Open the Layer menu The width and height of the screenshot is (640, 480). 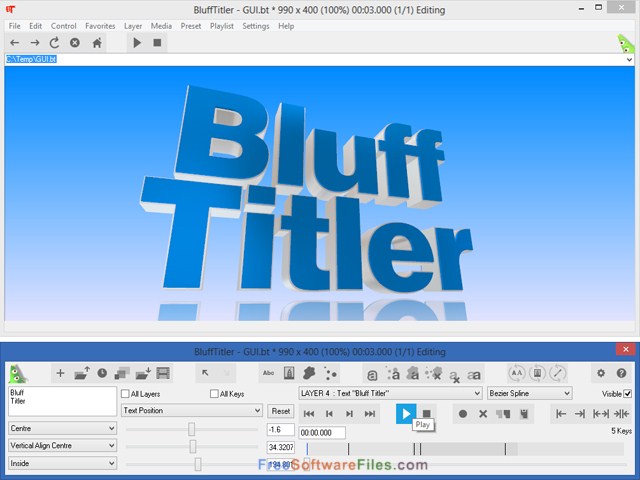133,26
